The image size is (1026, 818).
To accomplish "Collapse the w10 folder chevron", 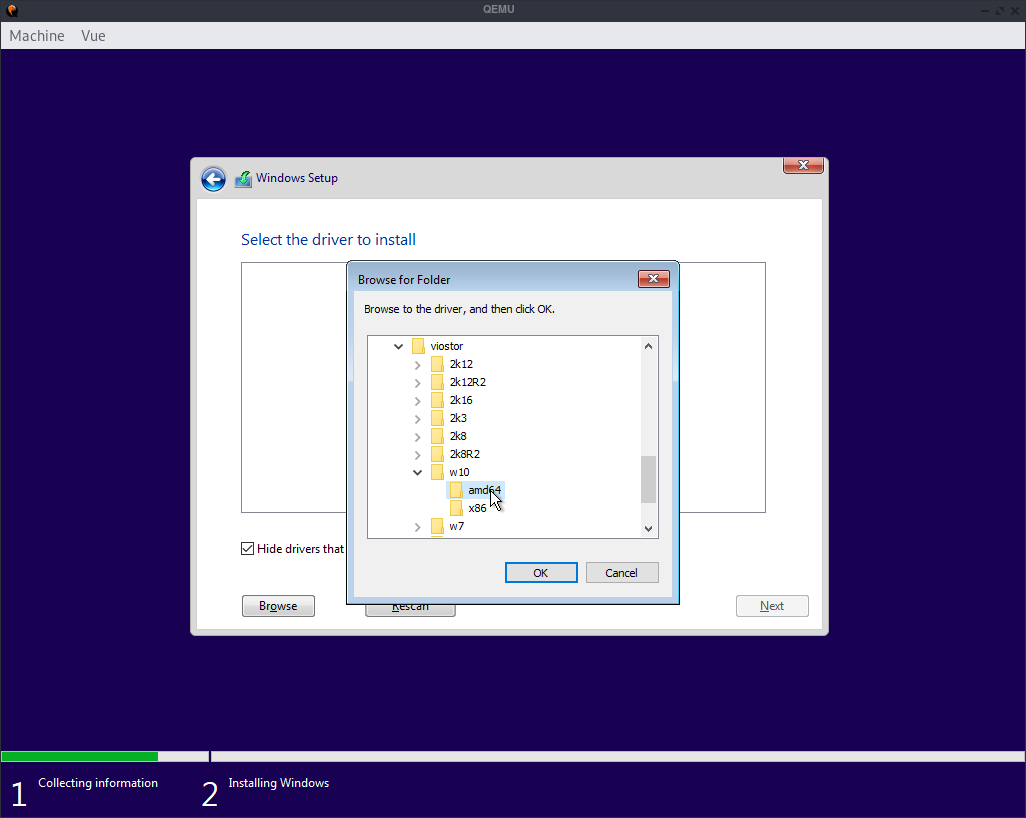I will coord(417,471).
